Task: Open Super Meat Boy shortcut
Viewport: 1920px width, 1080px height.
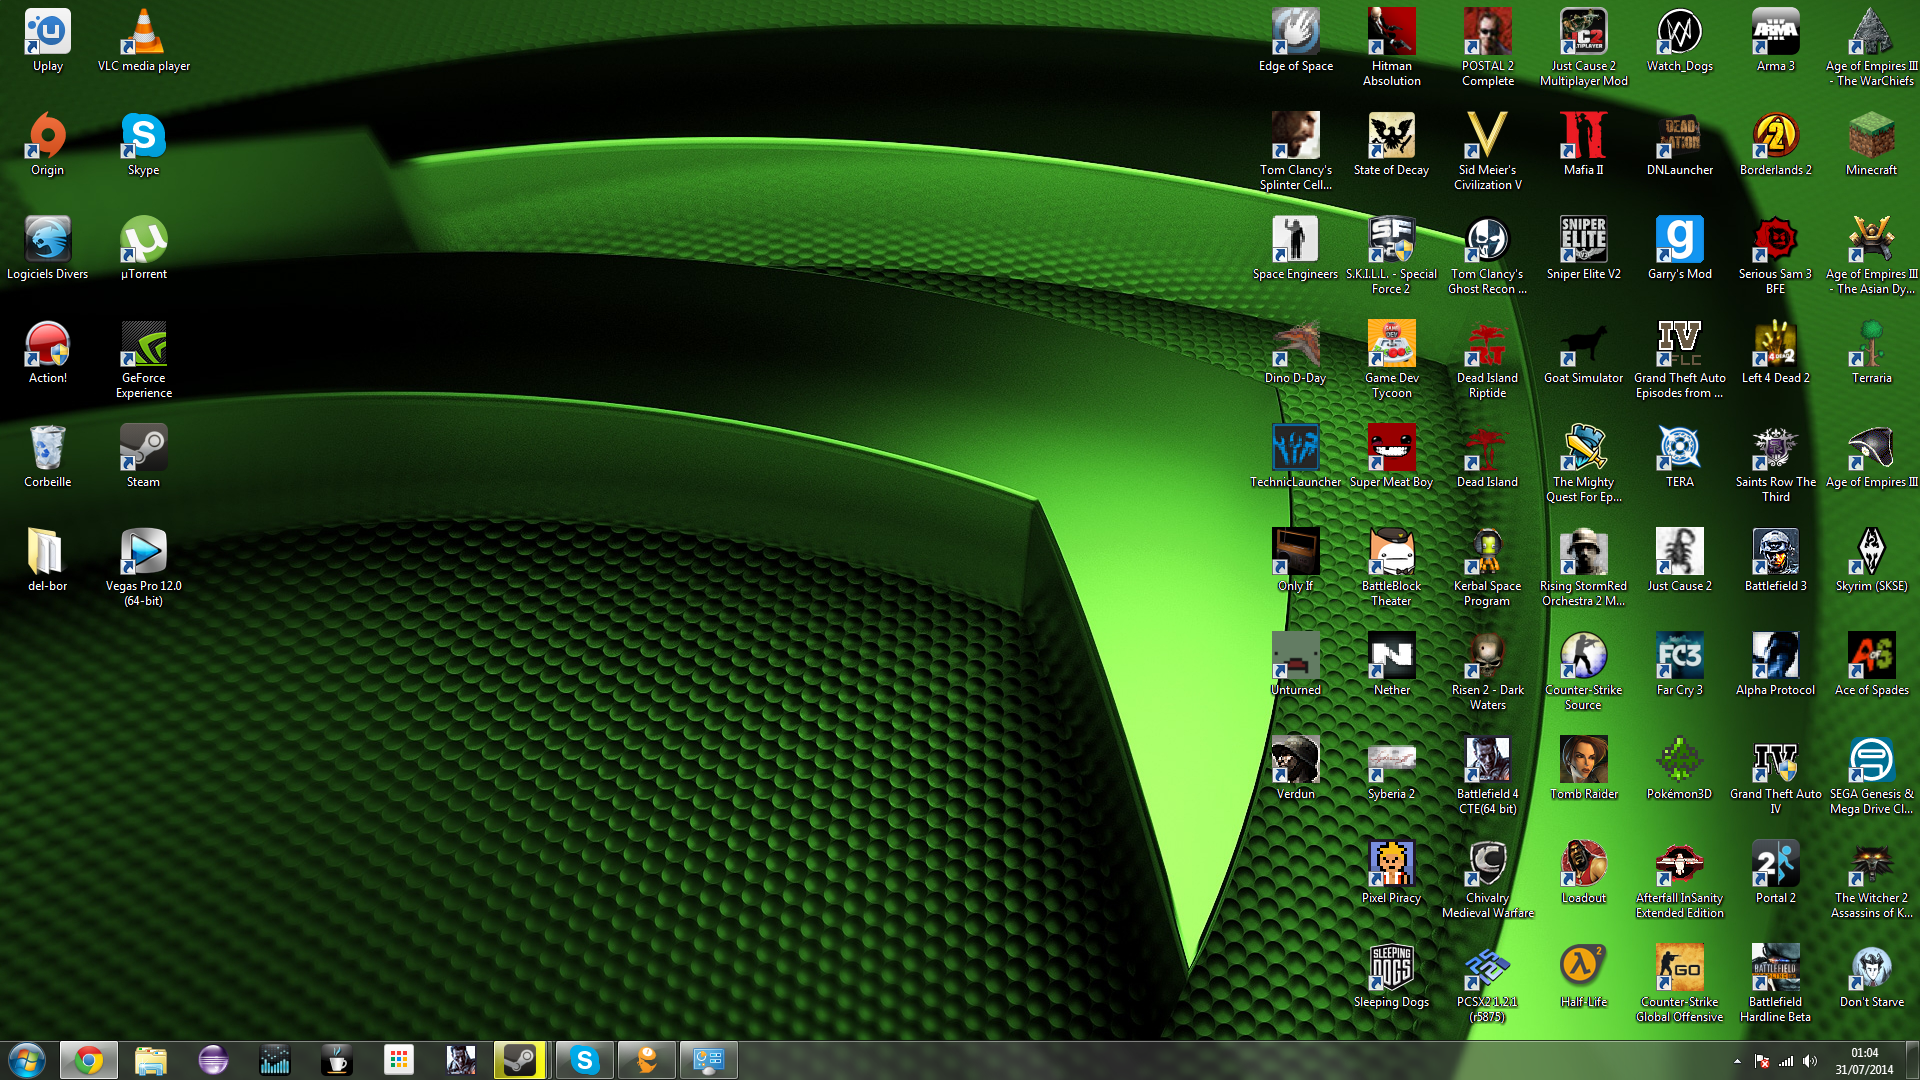Action: pyautogui.click(x=1391, y=457)
